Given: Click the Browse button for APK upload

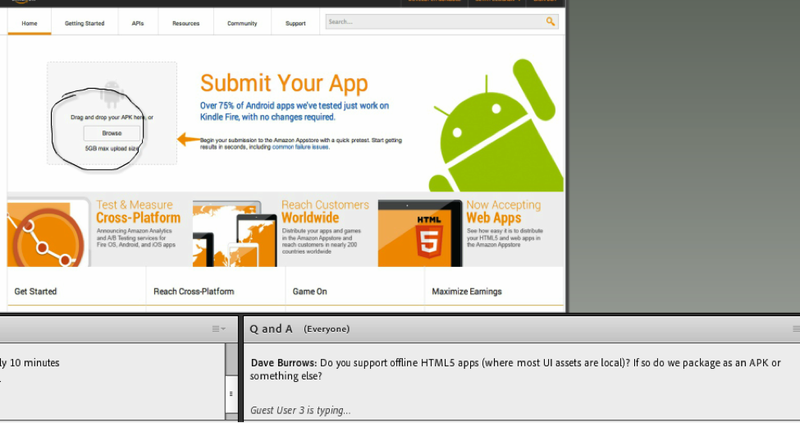Looking at the screenshot, I should [x=112, y=133].
